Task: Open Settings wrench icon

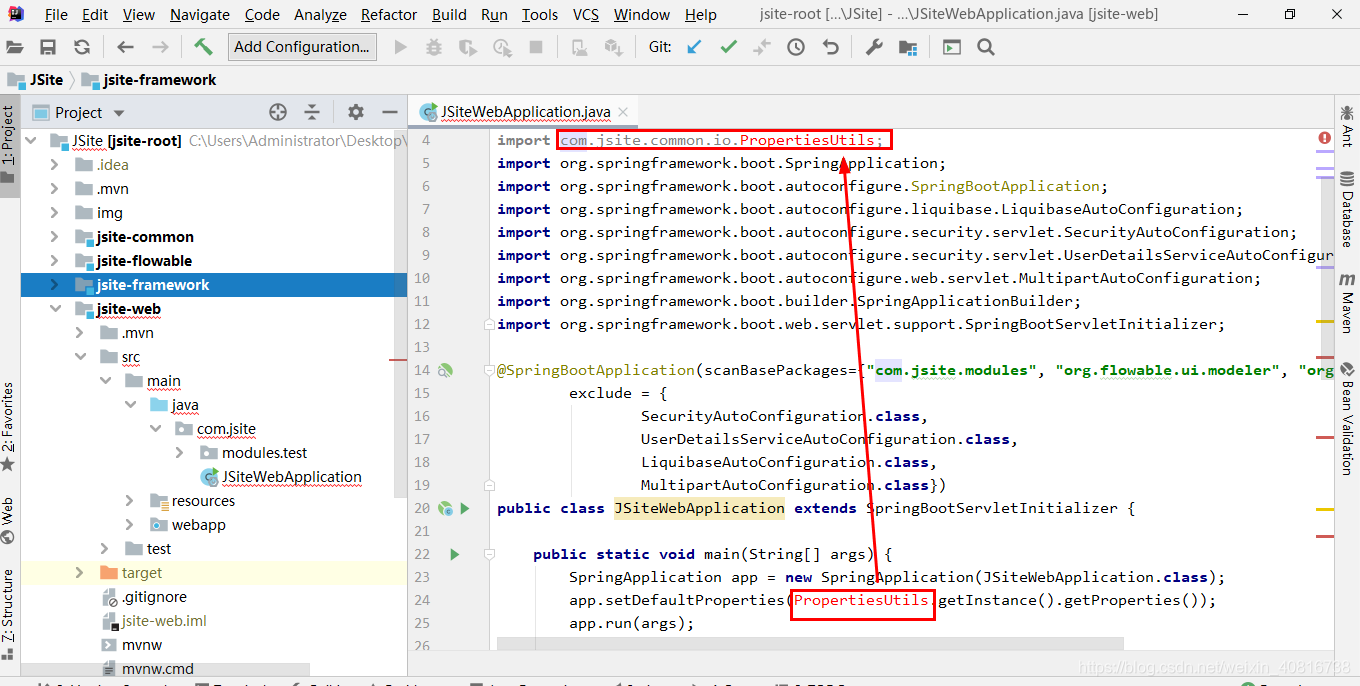Action: tap(874, 47)
